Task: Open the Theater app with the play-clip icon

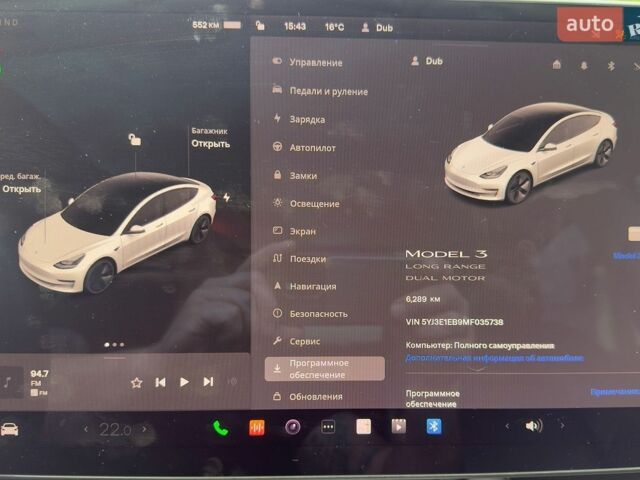Action: (399, 427)
